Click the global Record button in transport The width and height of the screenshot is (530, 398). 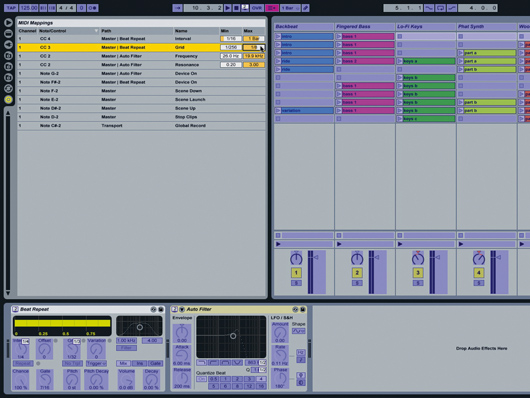pos(245,8)
